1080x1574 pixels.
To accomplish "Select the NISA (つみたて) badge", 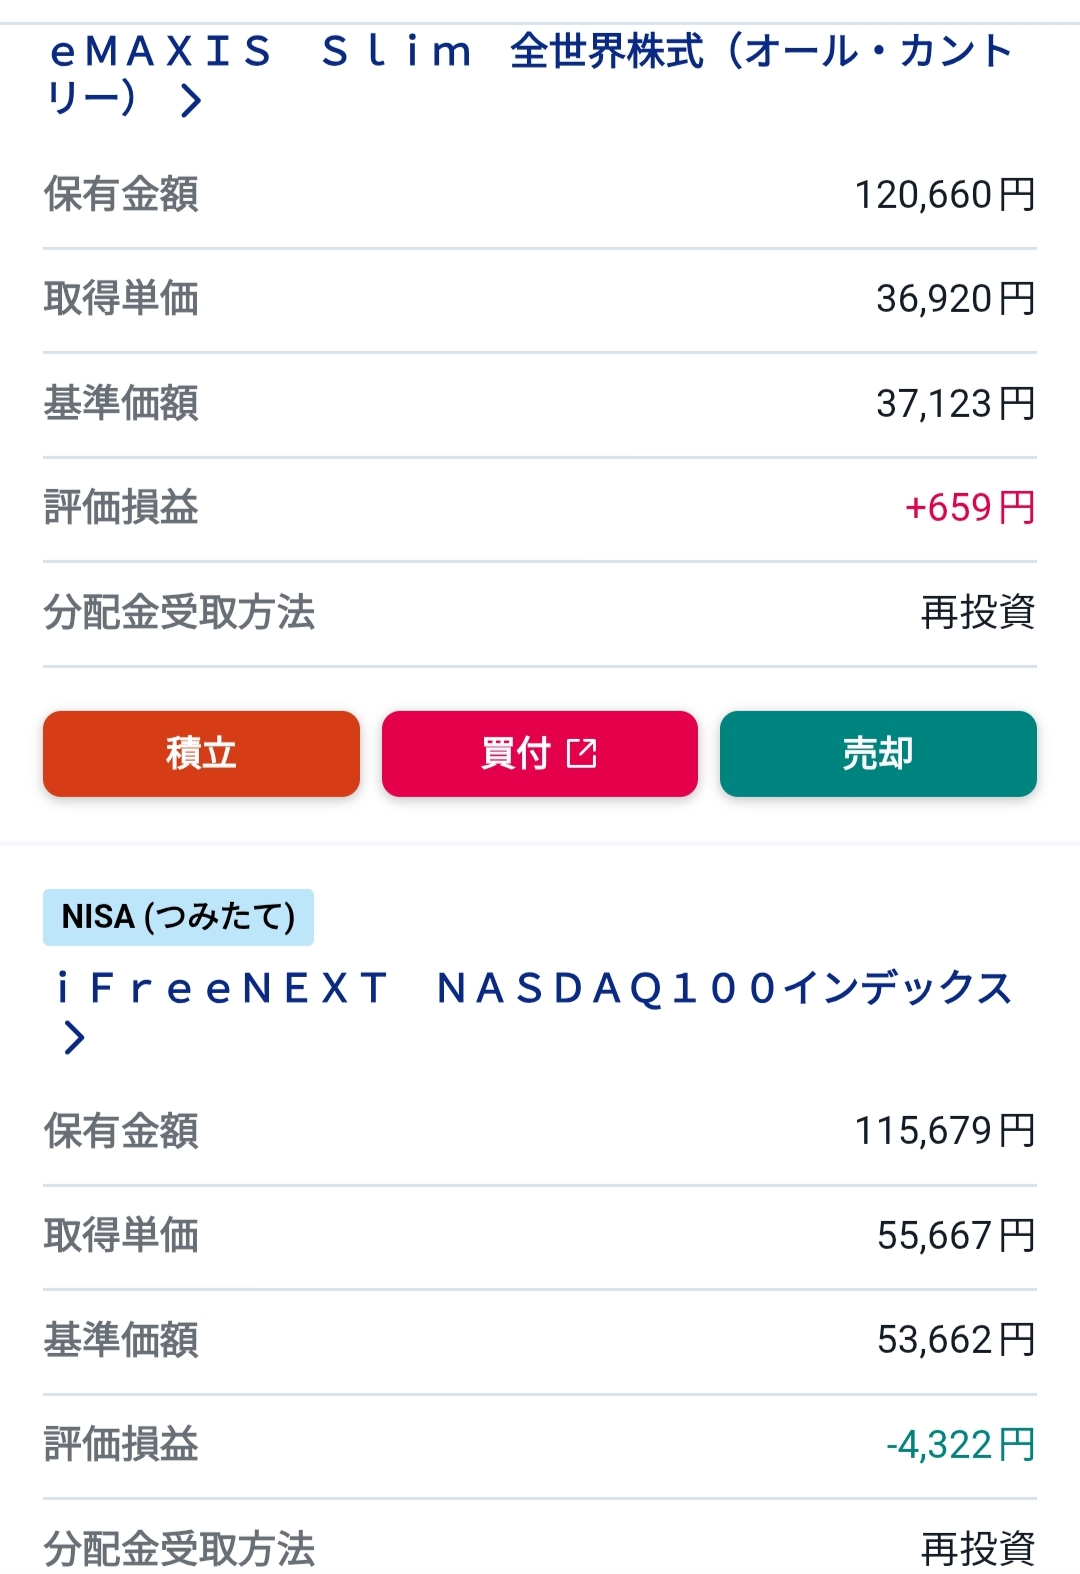I will click(x=178, y=917).
